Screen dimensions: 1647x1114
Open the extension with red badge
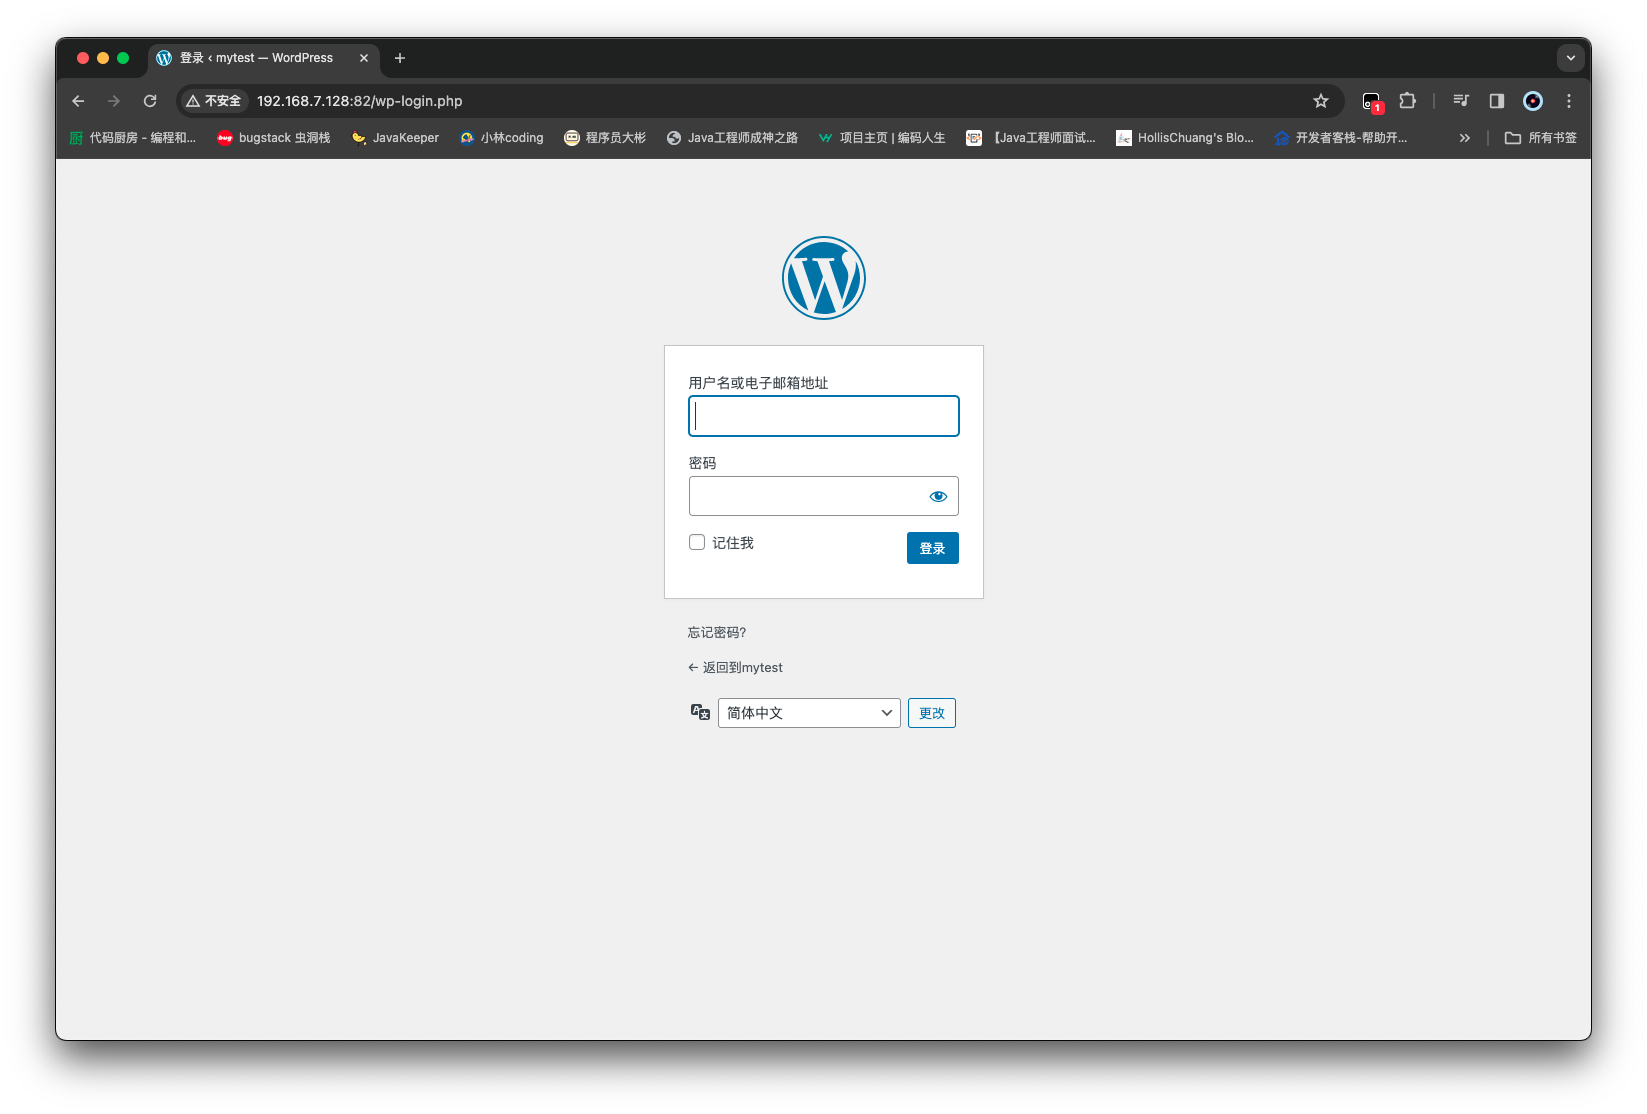(1372, 101)
